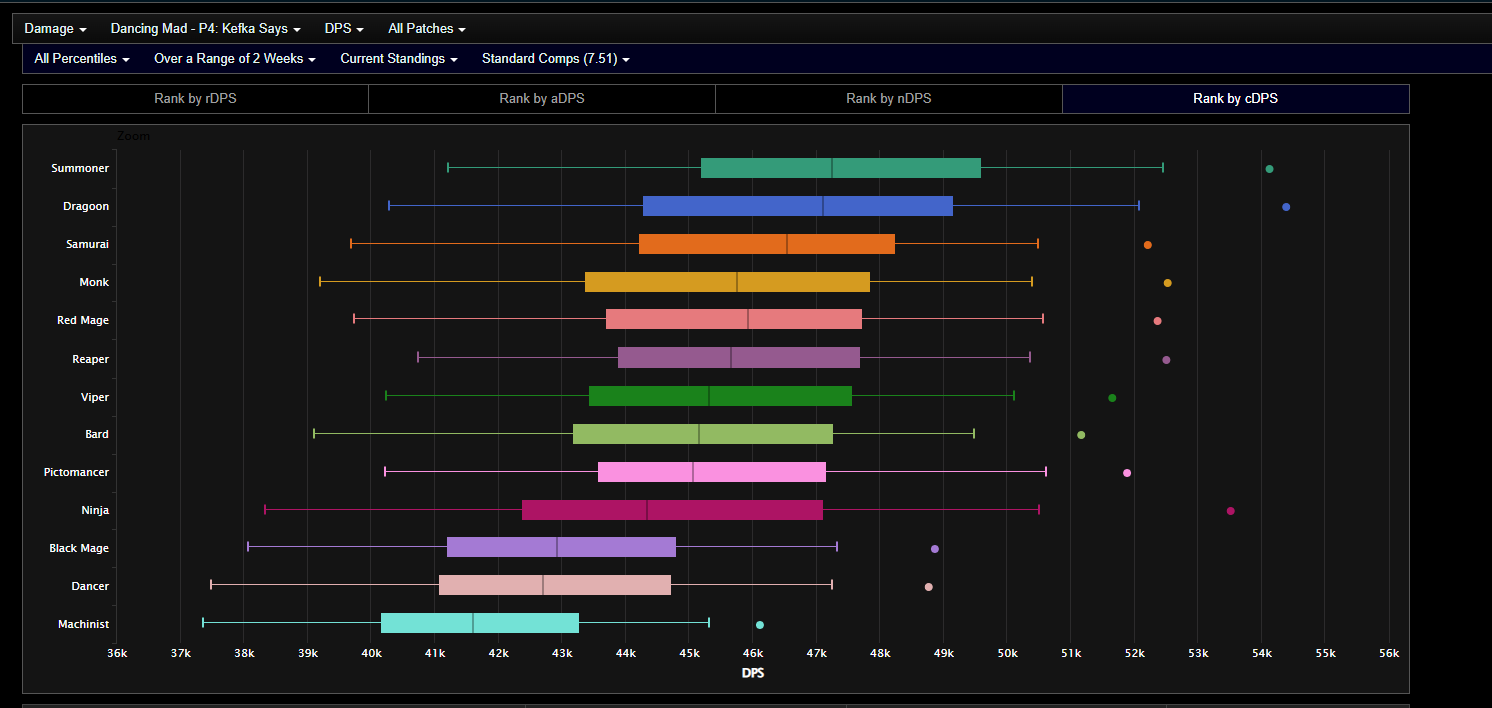1492x708 pixels.
Task: Click the Viper axis label
Action: [95, 397]
